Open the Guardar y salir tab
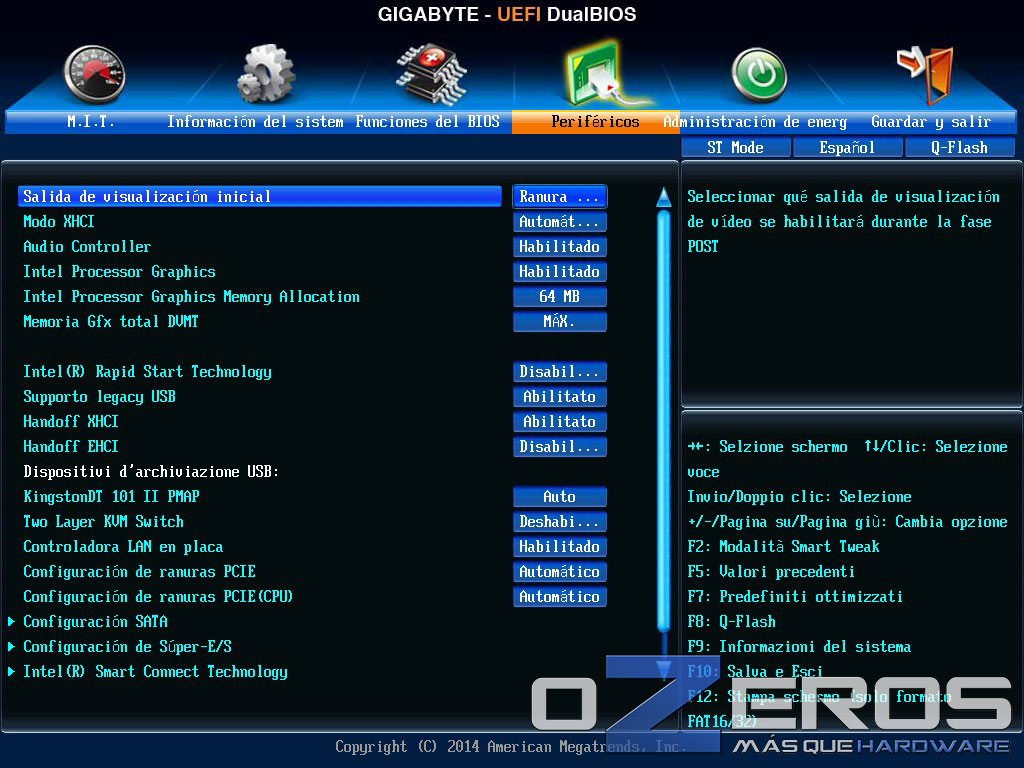 click(931, 121)
